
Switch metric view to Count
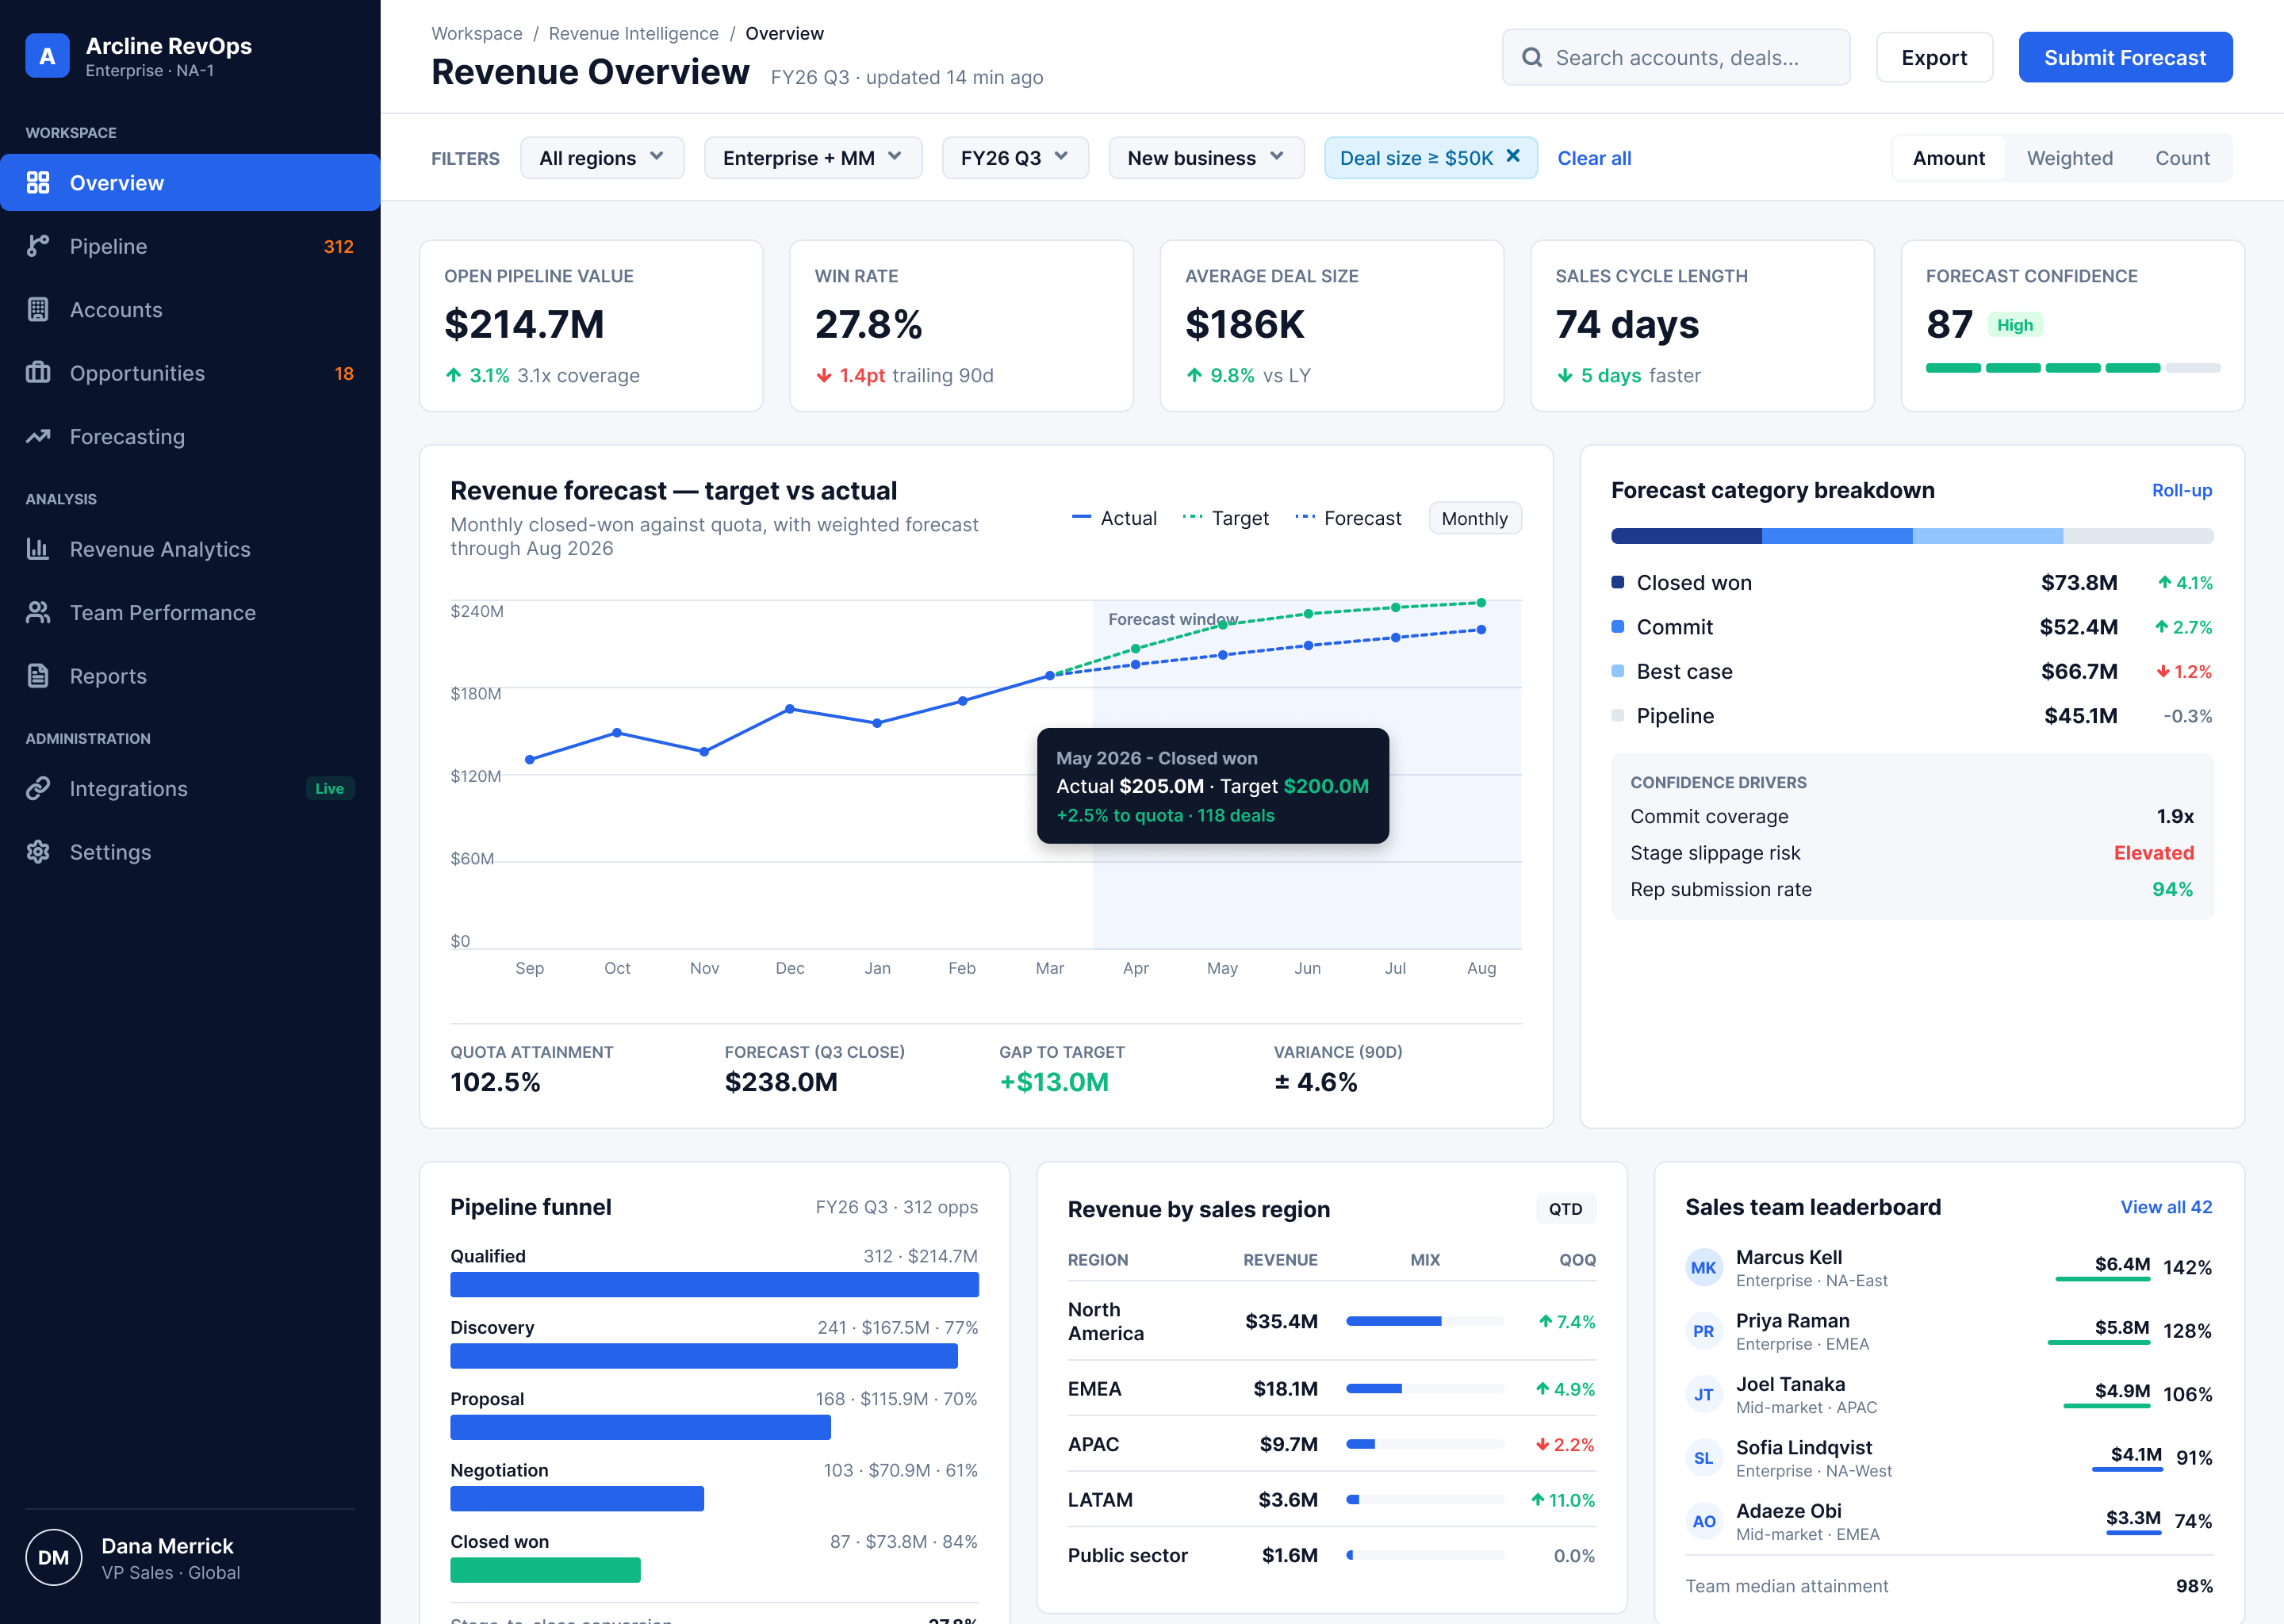(2182, 158)
